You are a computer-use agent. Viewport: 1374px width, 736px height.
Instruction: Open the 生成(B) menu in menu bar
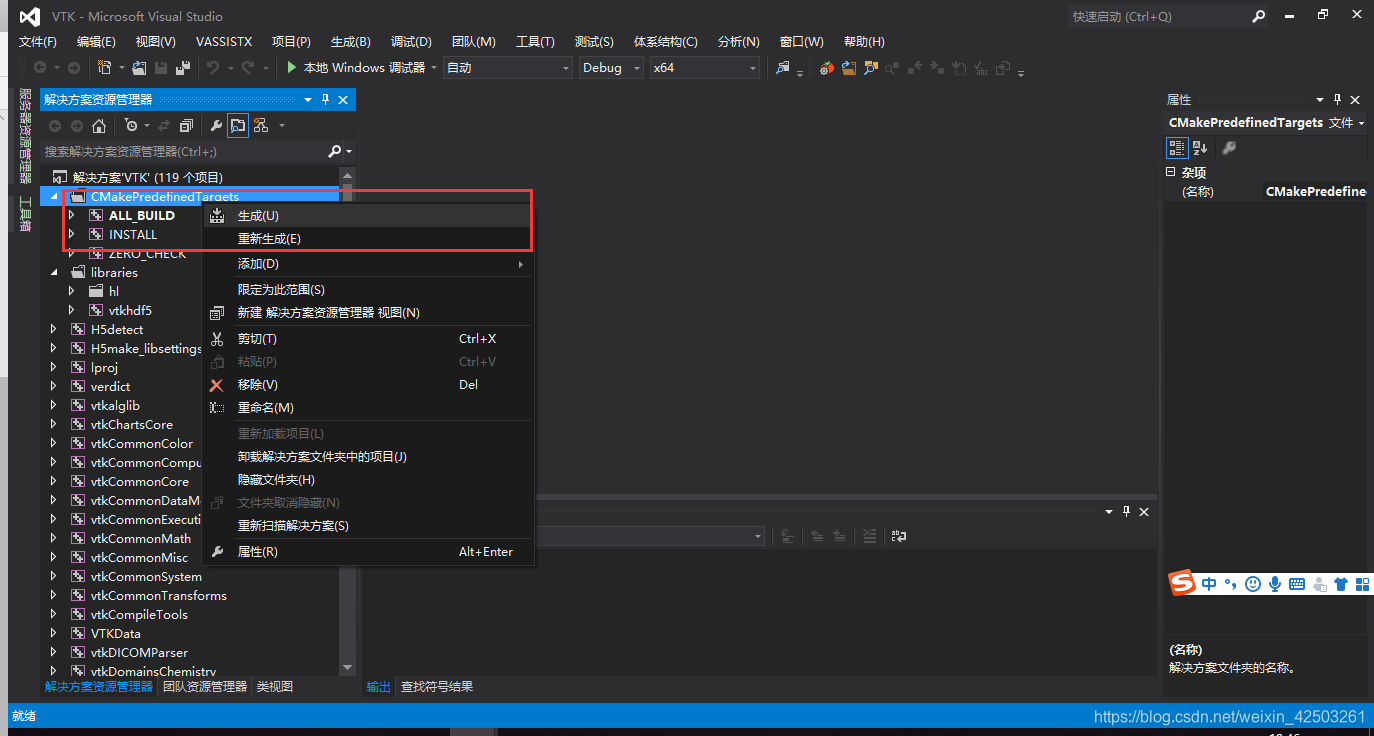coord(350,42)
